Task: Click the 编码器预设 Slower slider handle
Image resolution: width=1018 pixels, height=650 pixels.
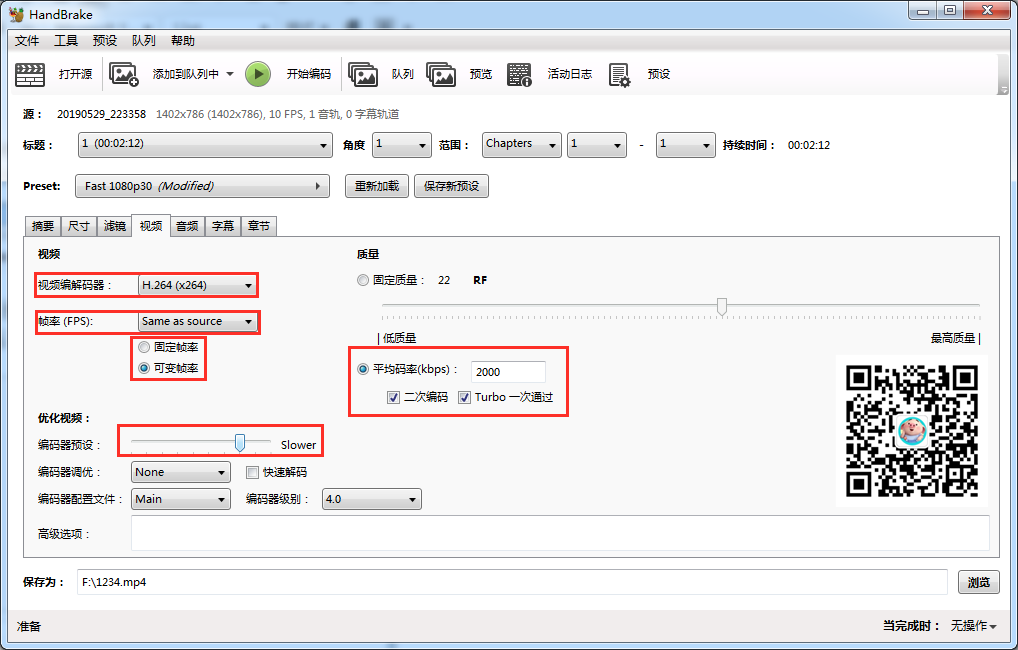Action: pos(240,443)
